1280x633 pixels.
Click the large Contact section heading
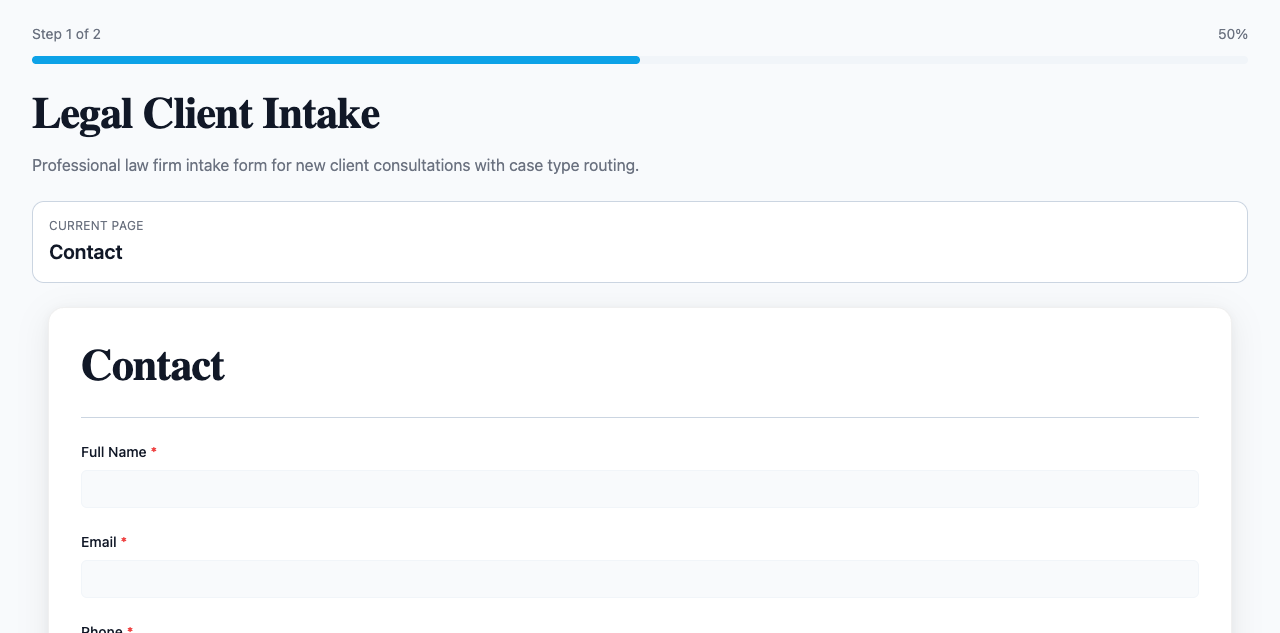[153, 365]
